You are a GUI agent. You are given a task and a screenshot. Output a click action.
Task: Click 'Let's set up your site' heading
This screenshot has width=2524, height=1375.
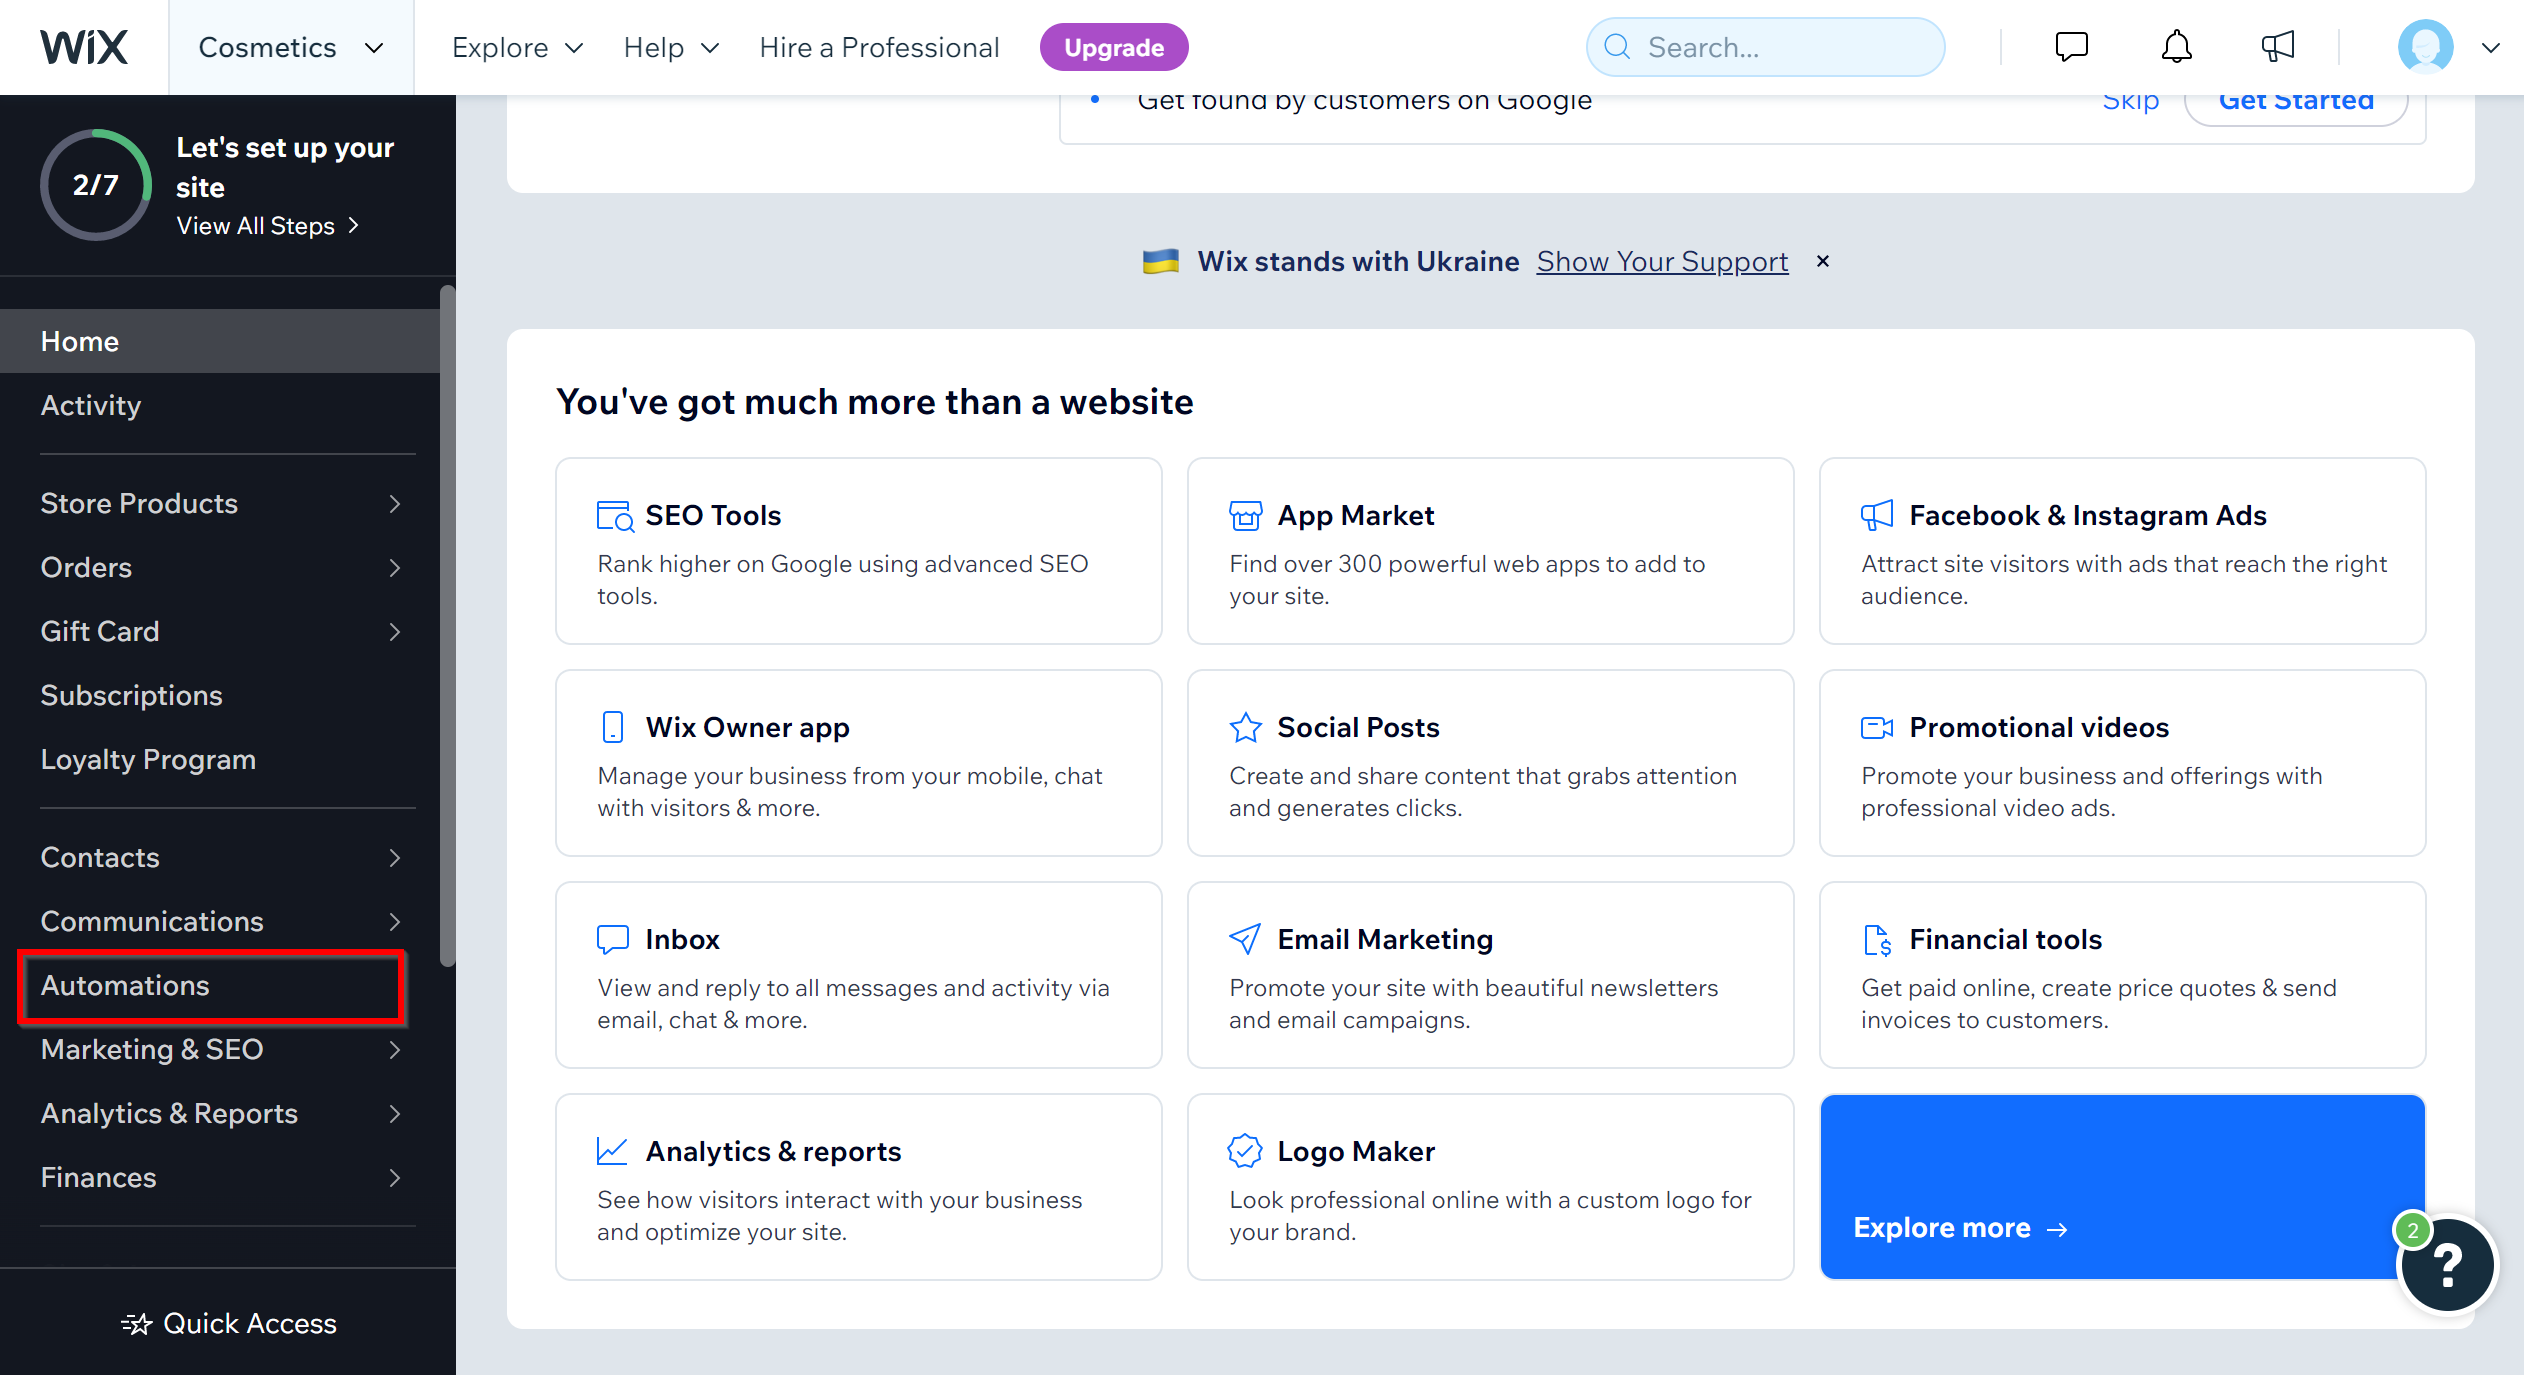285,167
